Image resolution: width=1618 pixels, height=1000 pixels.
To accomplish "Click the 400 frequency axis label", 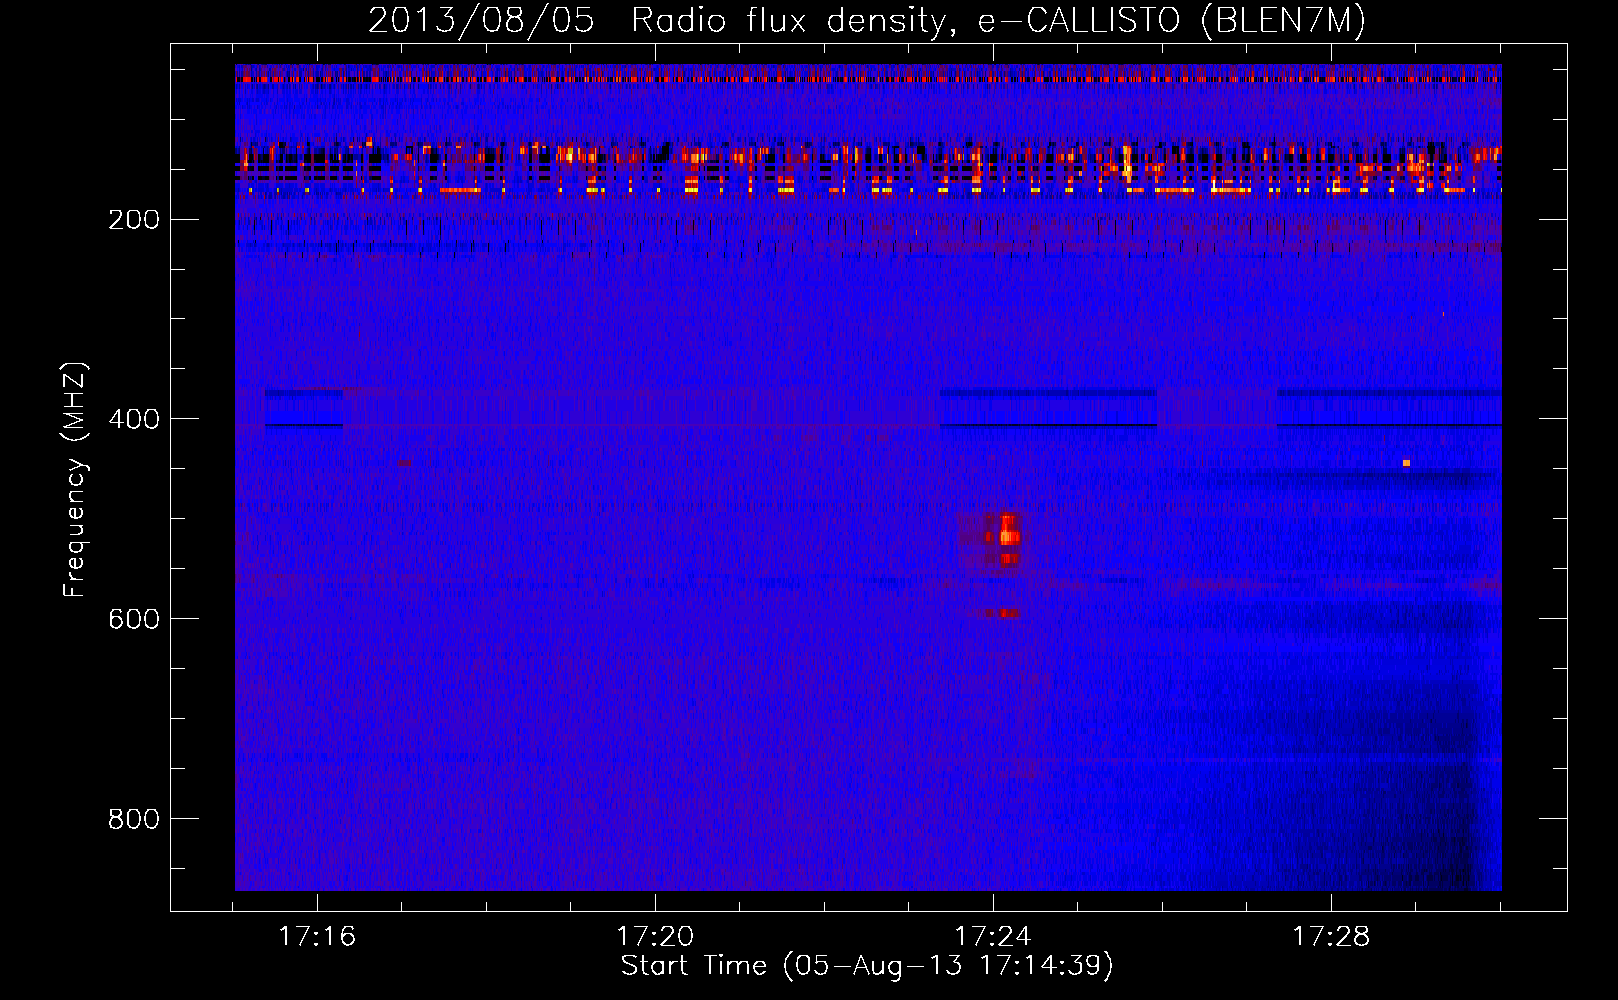I will coord(134,419).
